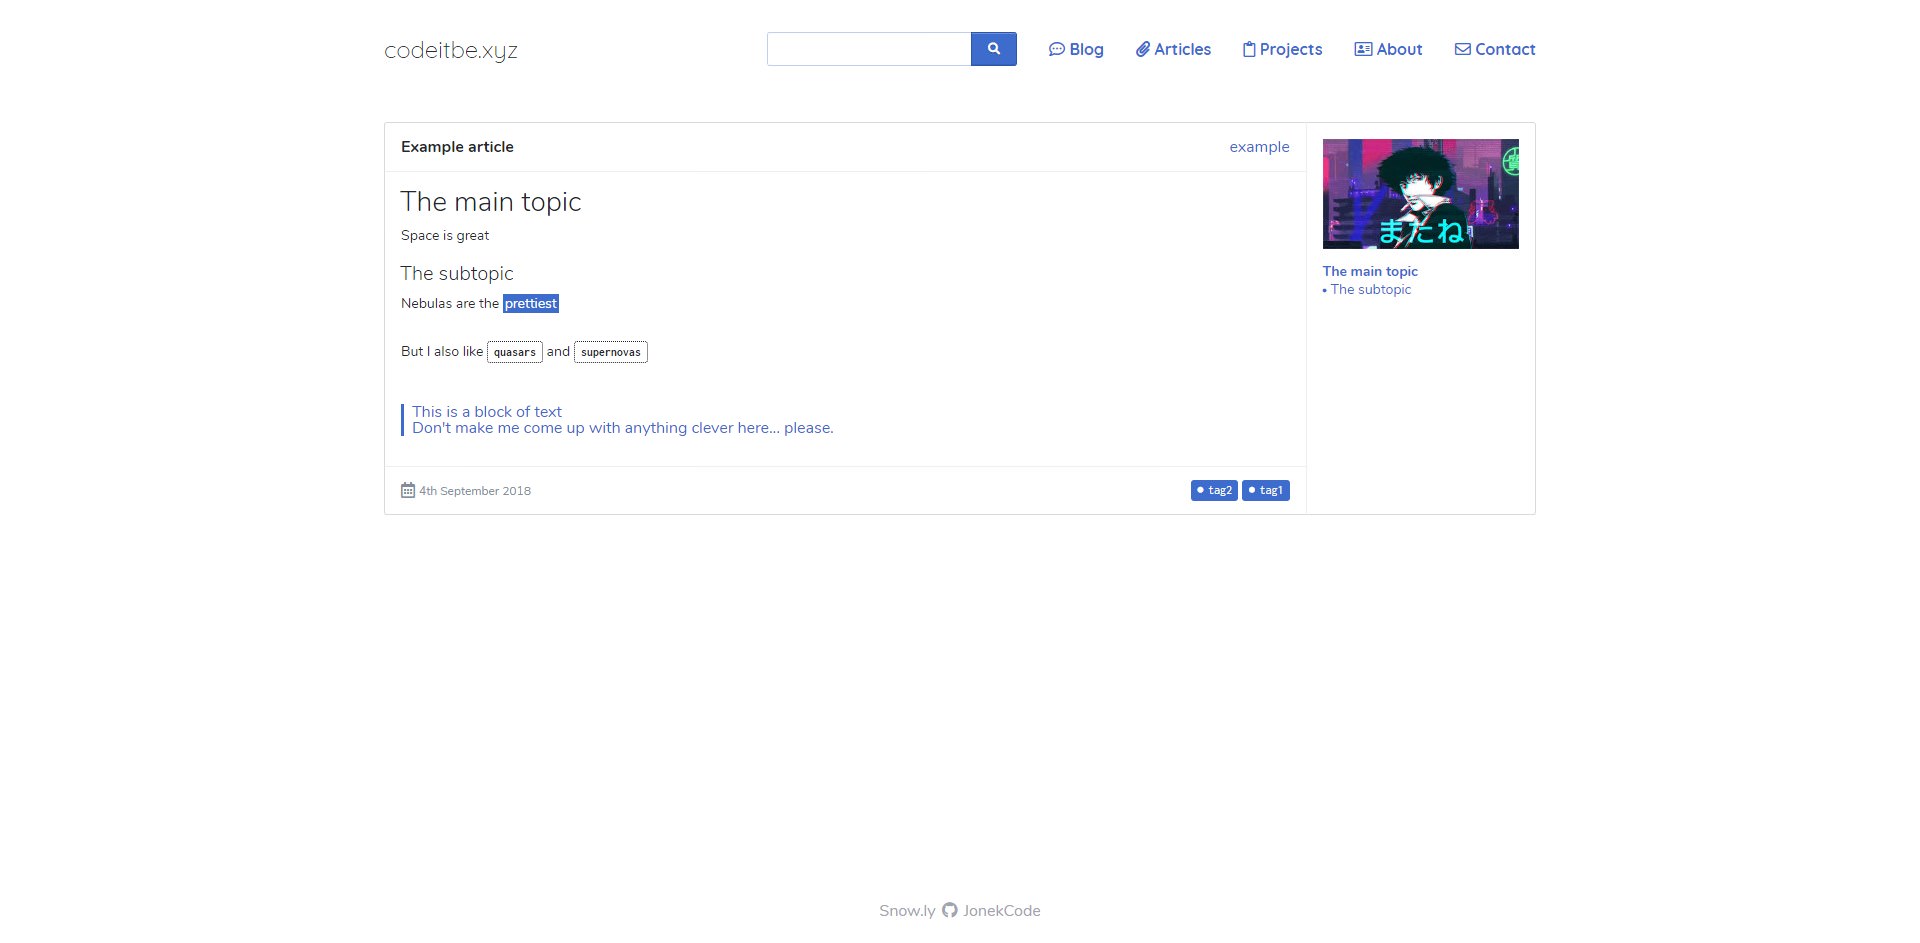Open the JonekCode footer link
Image resolution: width=1920 pixels, height=943 pixels.
[x=1002, y=911]
